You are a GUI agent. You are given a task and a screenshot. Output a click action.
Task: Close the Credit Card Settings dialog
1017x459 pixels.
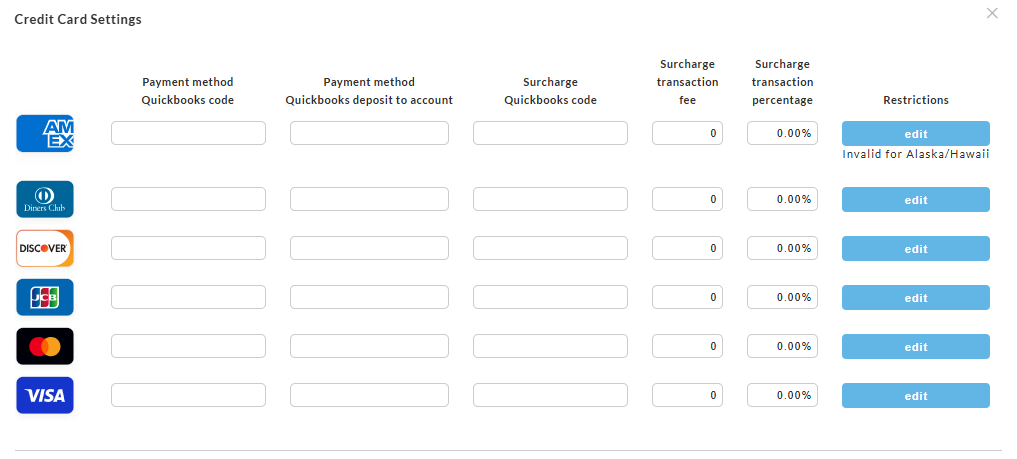[x=992, y=13]
